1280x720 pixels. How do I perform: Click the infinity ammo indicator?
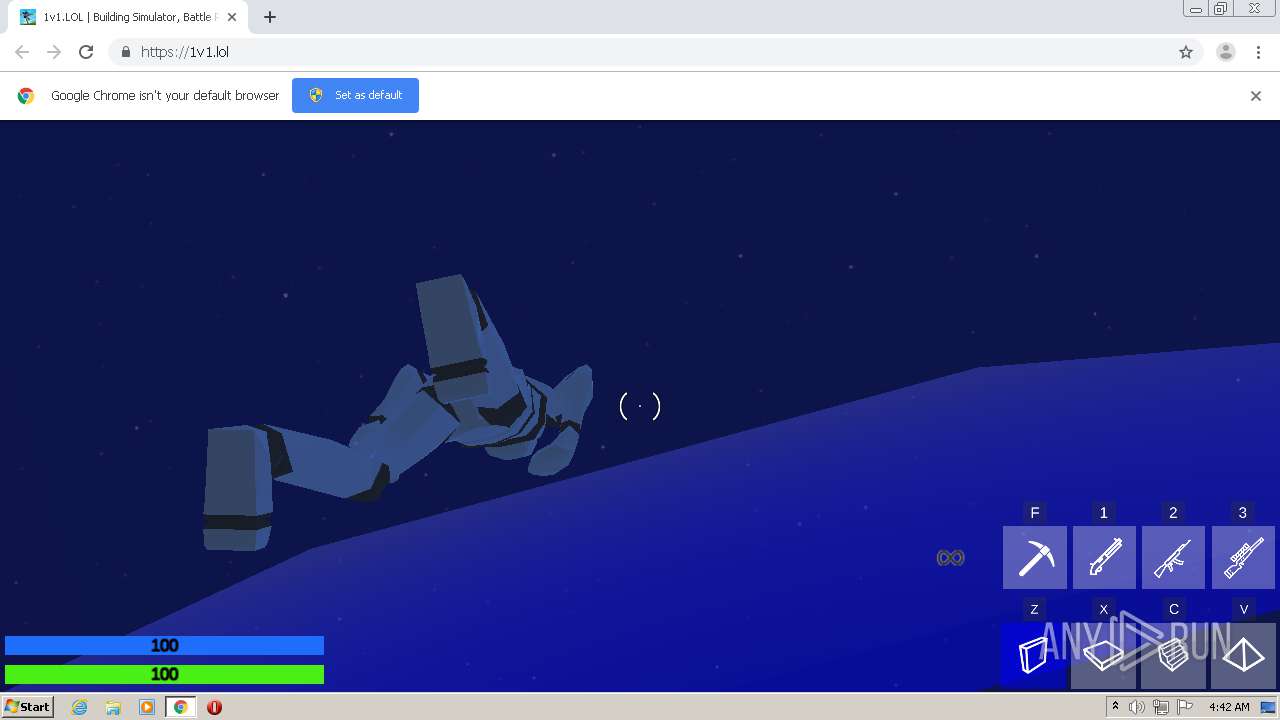(950, 558)
